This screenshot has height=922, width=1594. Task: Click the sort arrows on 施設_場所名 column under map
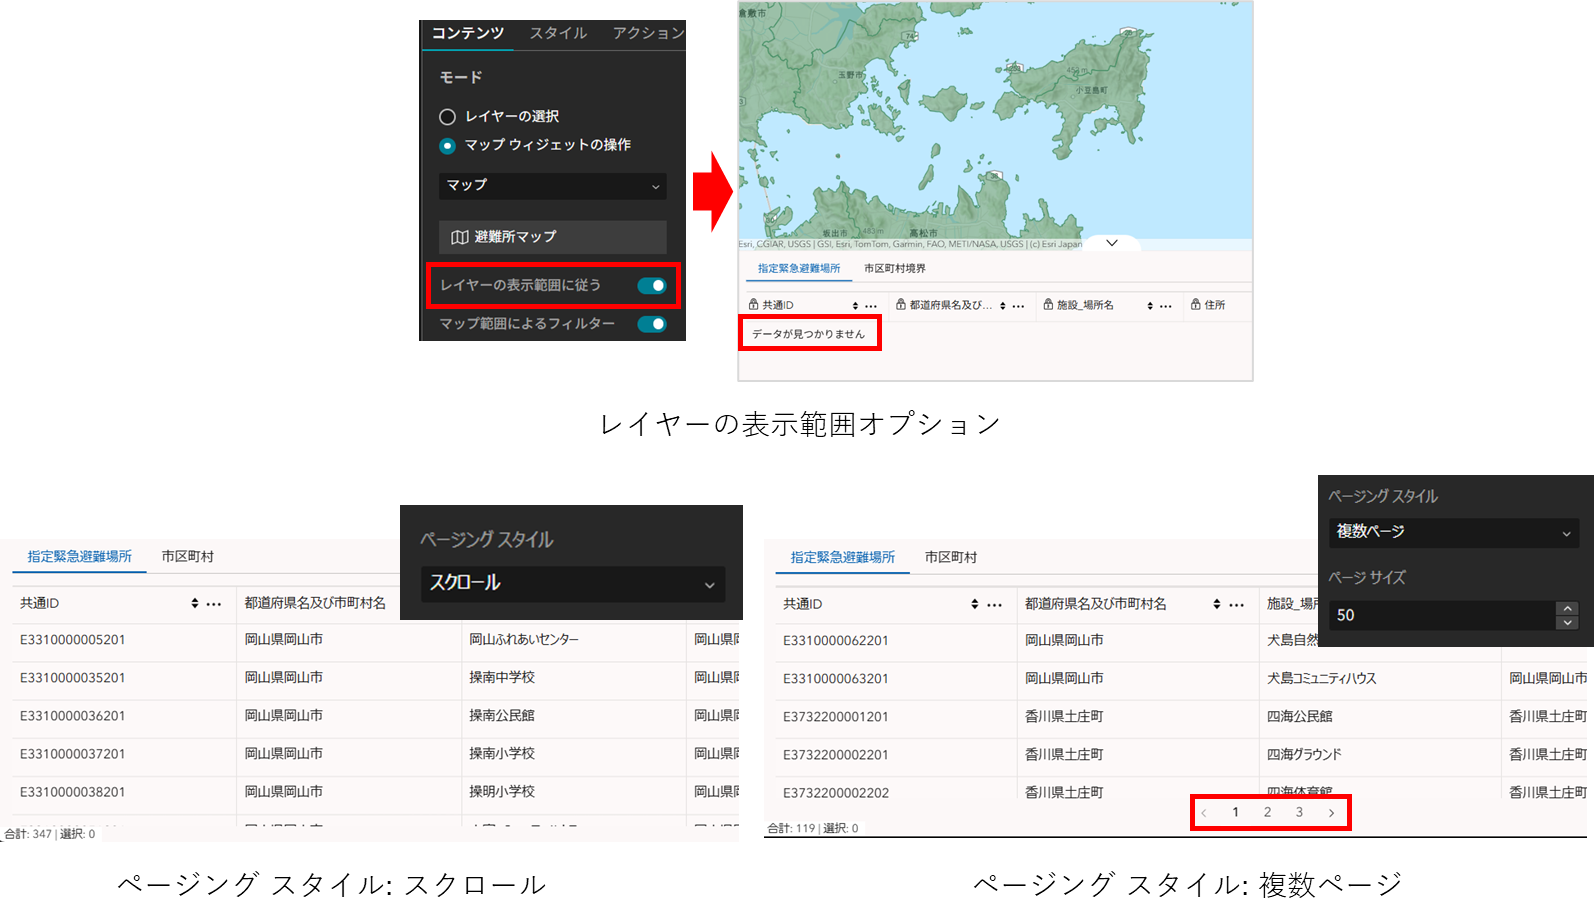pos(1150,306)
